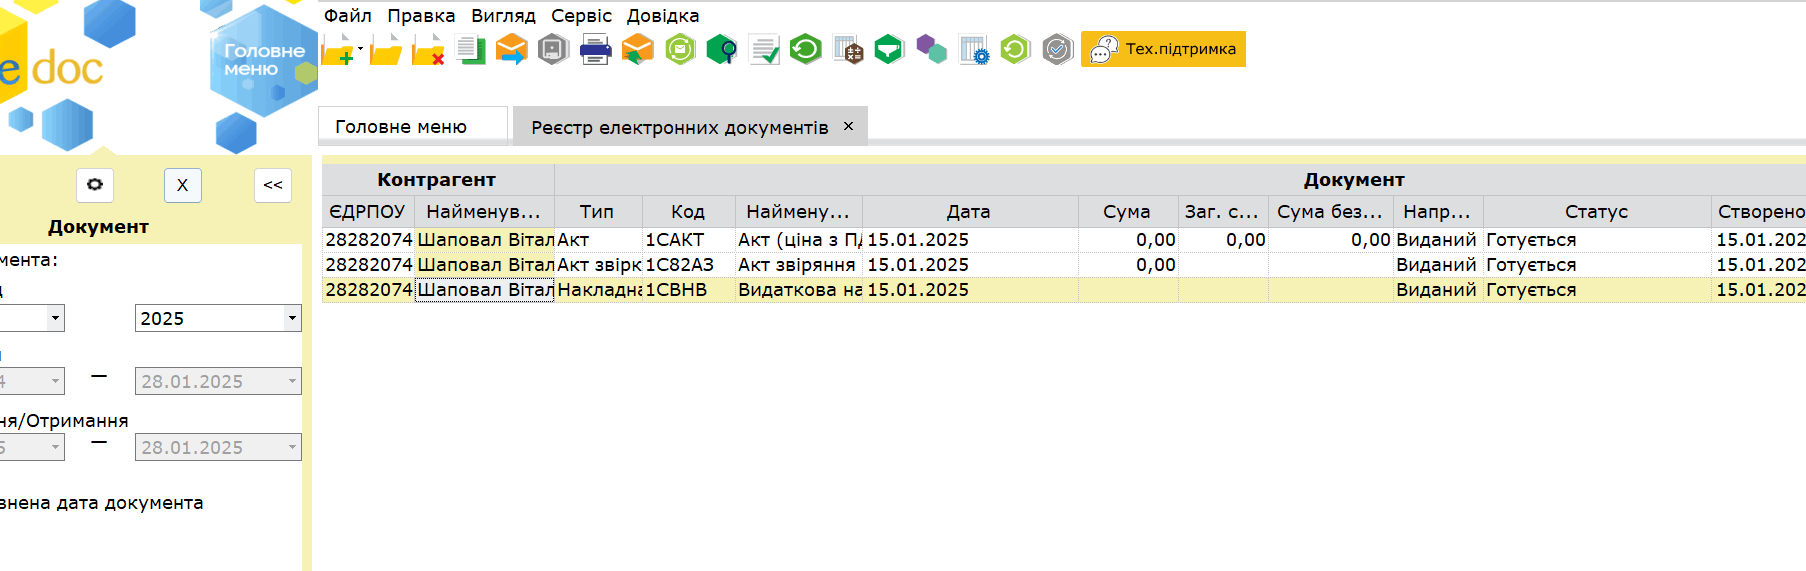The width and height of the screenshot is (1806, 571).
Task: Click the table with calculator icon
Action: [847, 50]
